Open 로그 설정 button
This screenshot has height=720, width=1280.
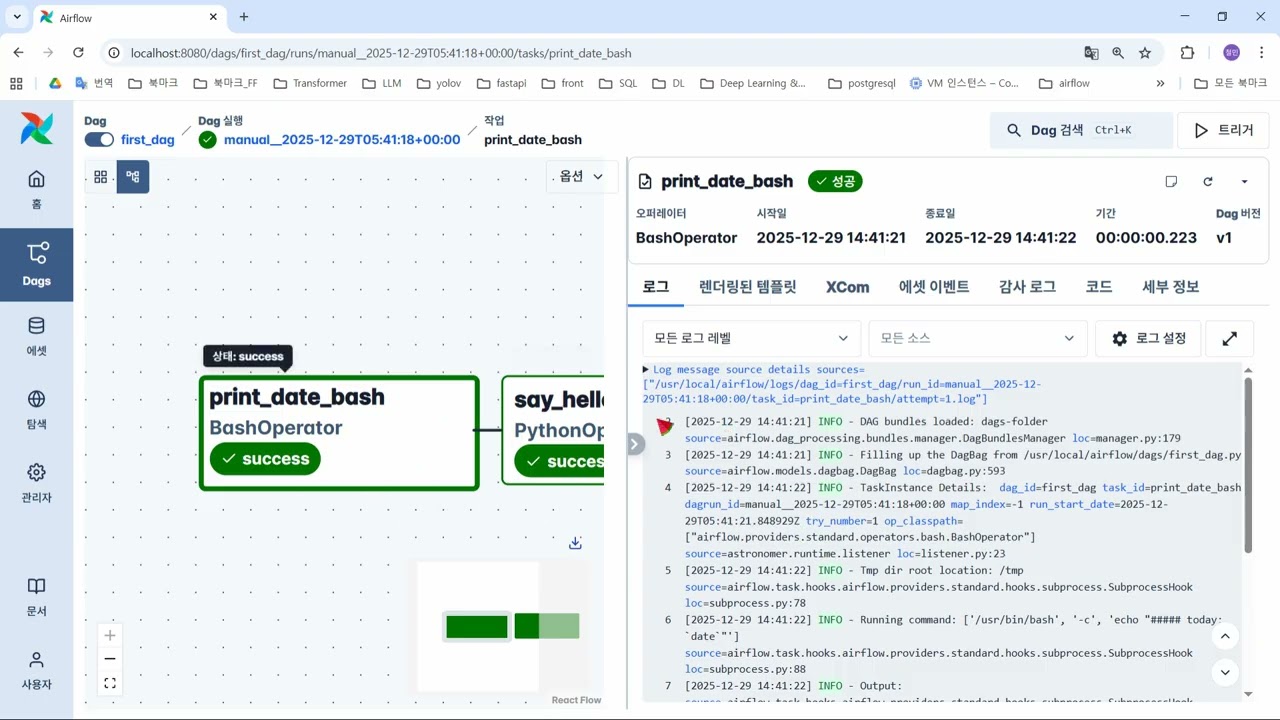click(x=1148, y=338)
